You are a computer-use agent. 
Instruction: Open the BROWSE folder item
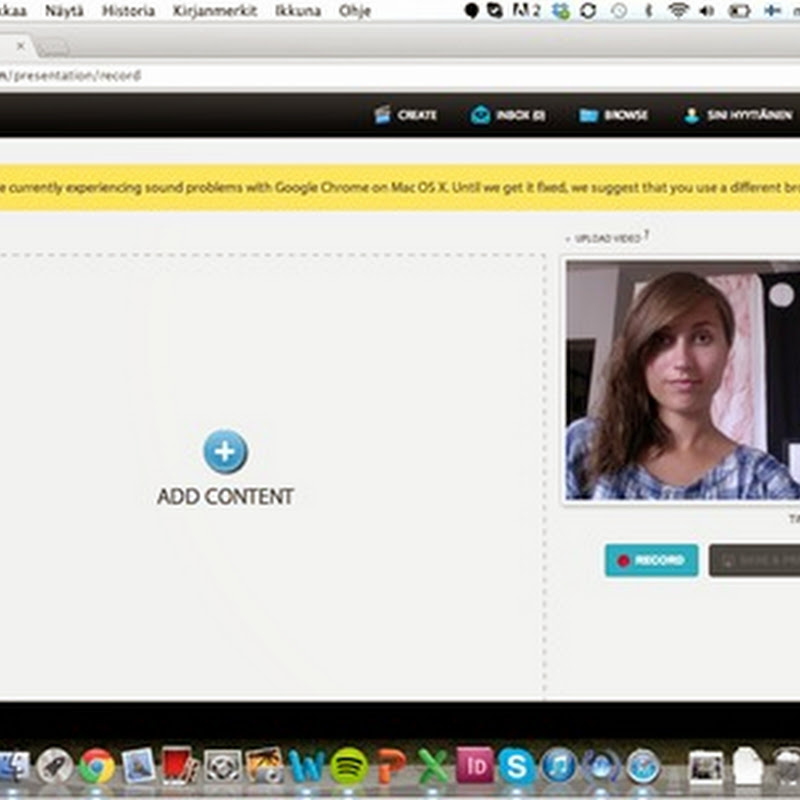point(613,115)
